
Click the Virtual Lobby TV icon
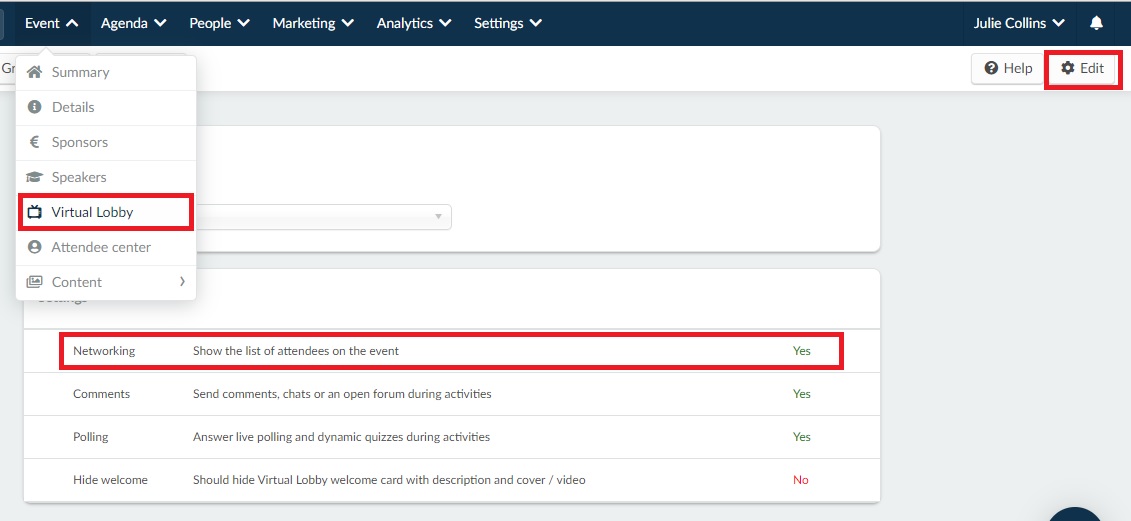coord(34,212)
